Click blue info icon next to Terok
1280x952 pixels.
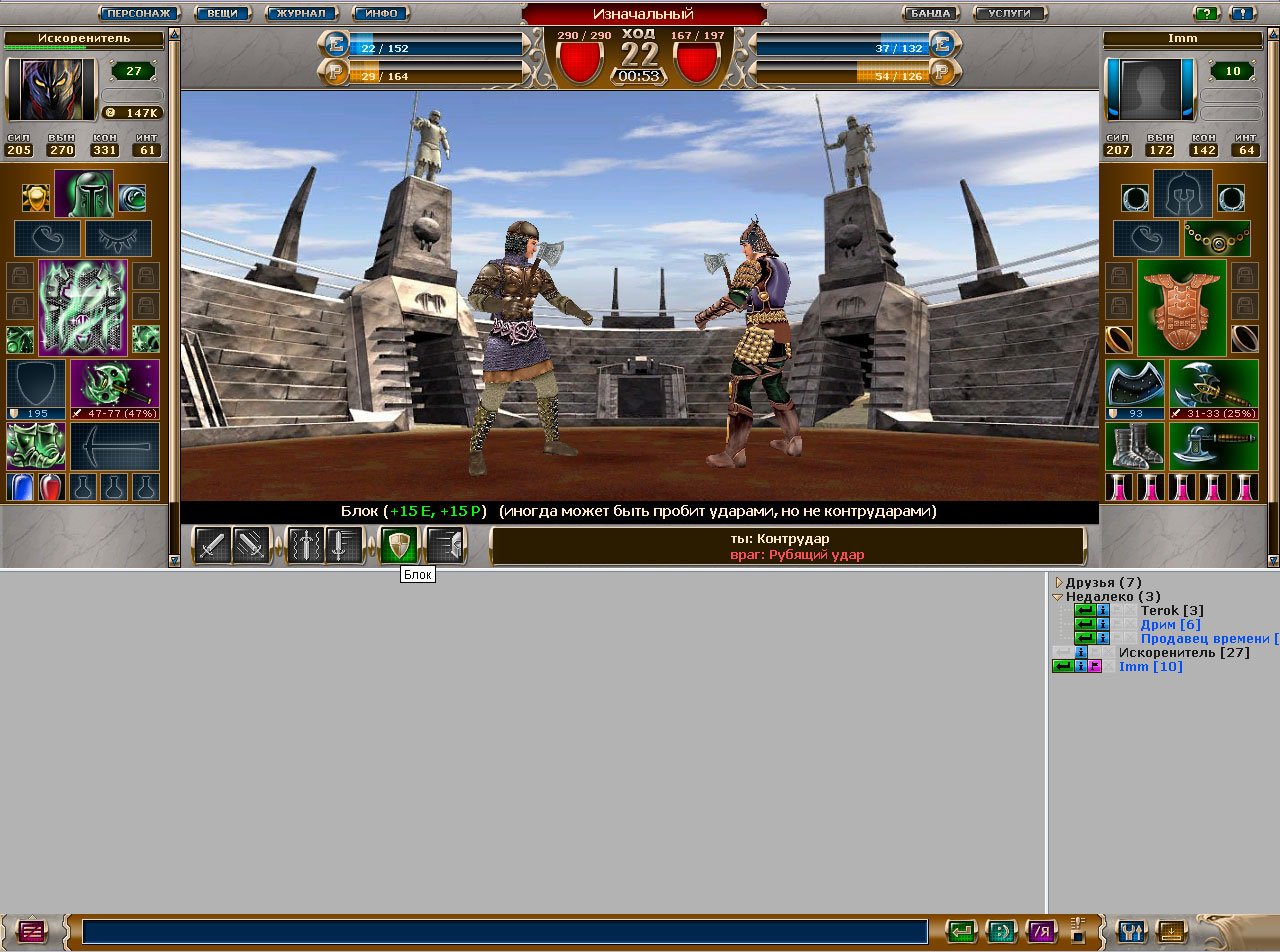click(x=1104, y=610)
